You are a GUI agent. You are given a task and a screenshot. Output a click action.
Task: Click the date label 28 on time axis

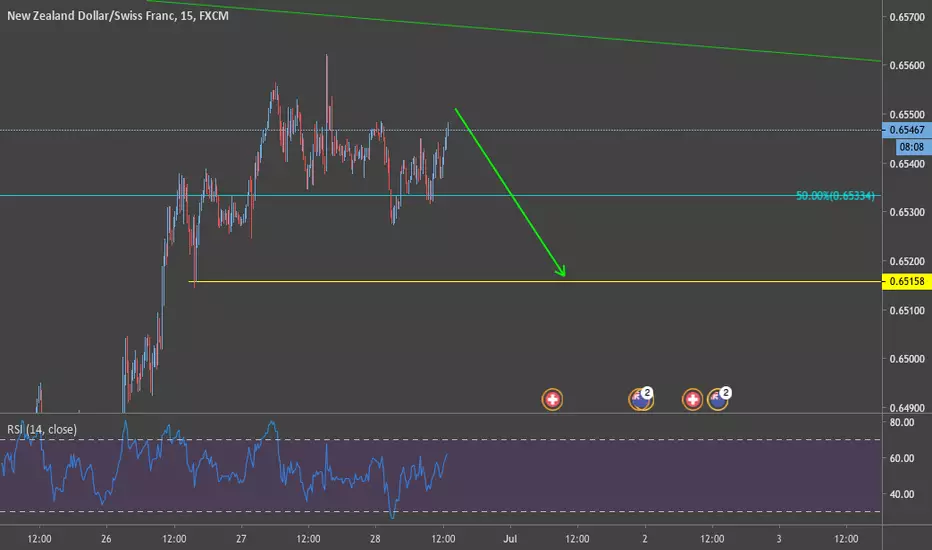[375, 539]
